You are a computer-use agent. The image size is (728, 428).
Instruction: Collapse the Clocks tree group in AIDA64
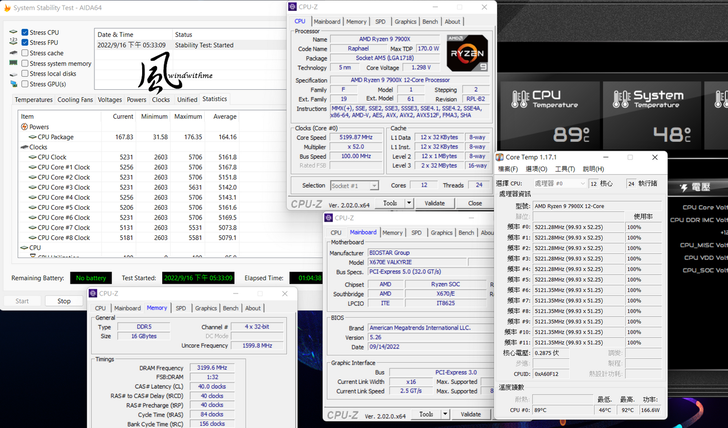tap(24, 147)
